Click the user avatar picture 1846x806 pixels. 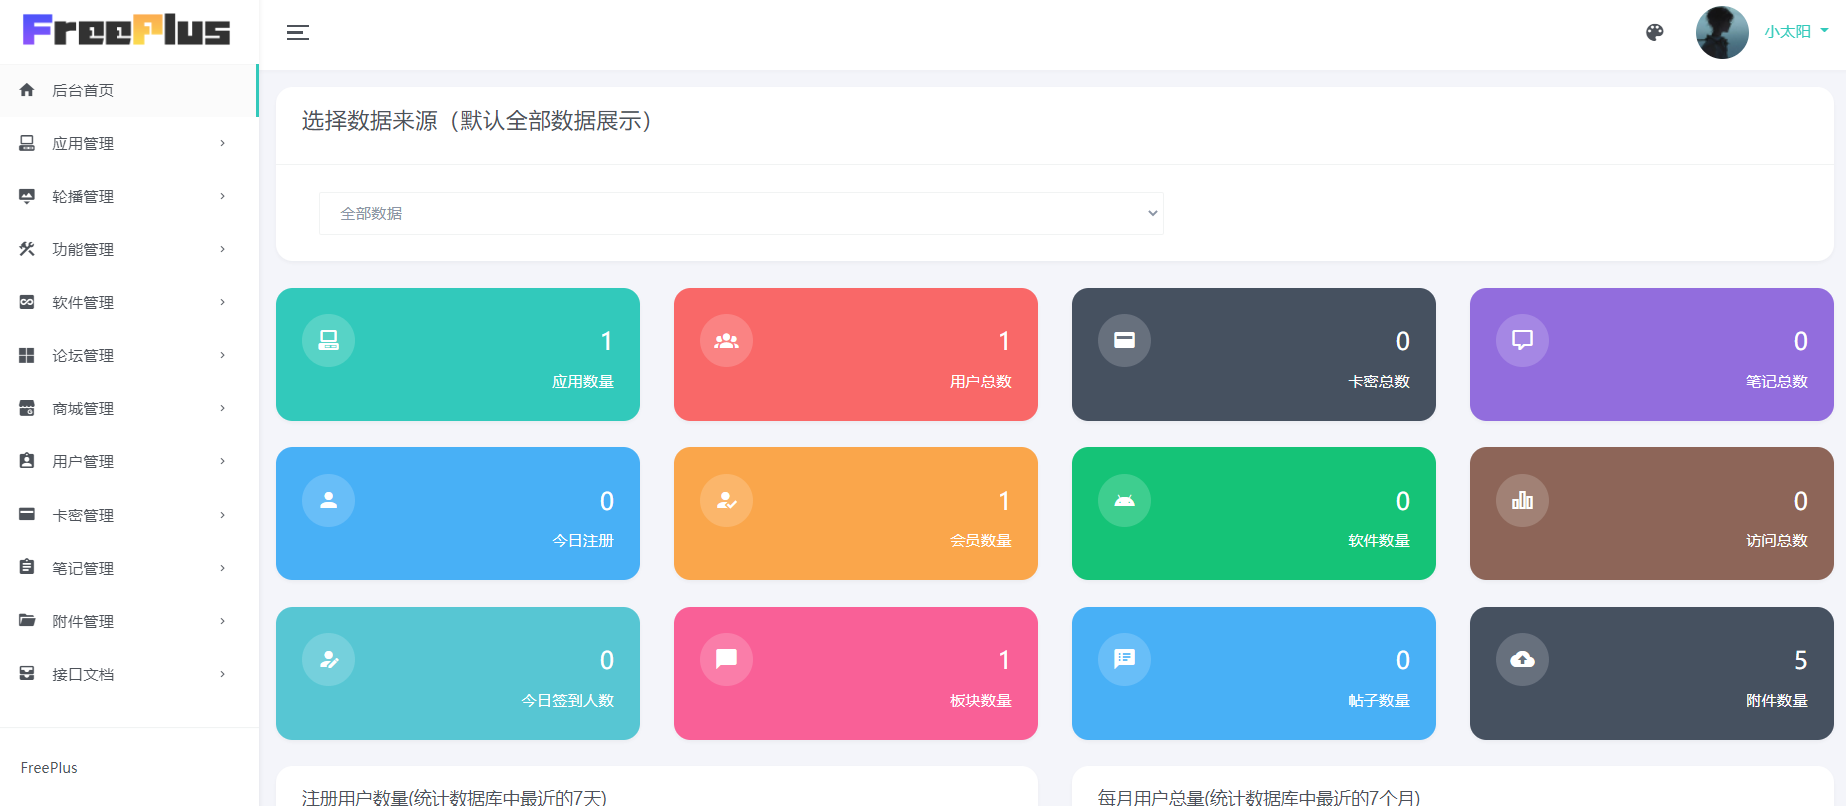click(x=1722, y=32)
